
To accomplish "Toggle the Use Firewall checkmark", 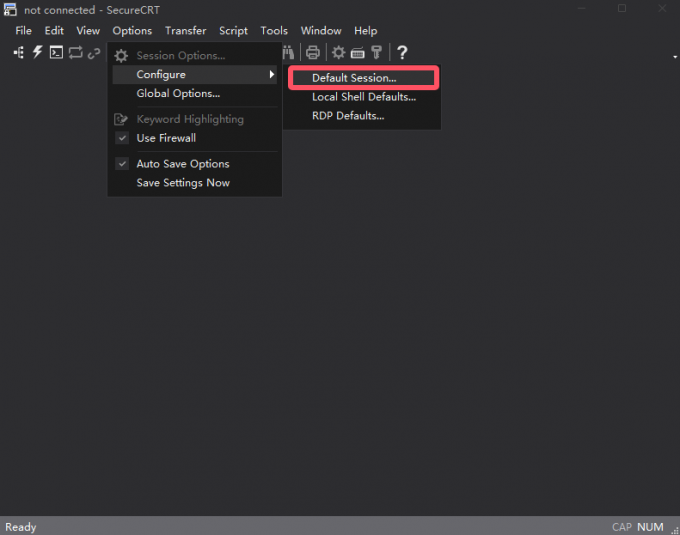I will click(122, 138).
